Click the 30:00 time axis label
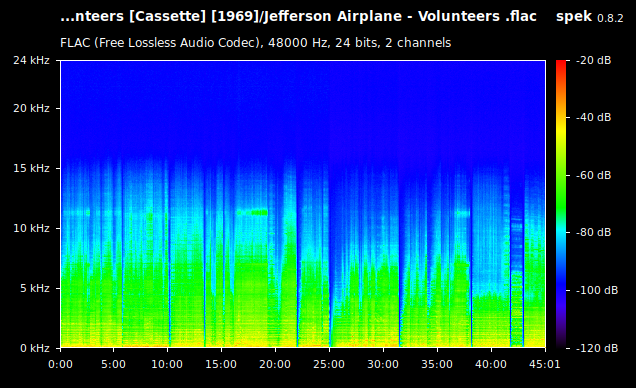 [383, 364]
